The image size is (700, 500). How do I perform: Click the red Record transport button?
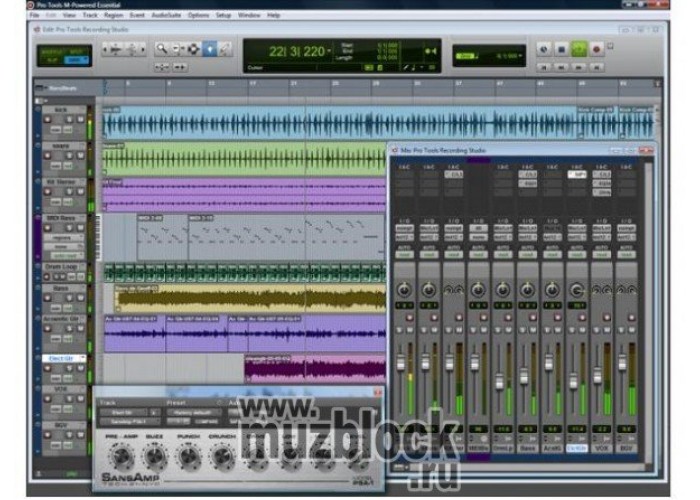click(x=596, y=49)
